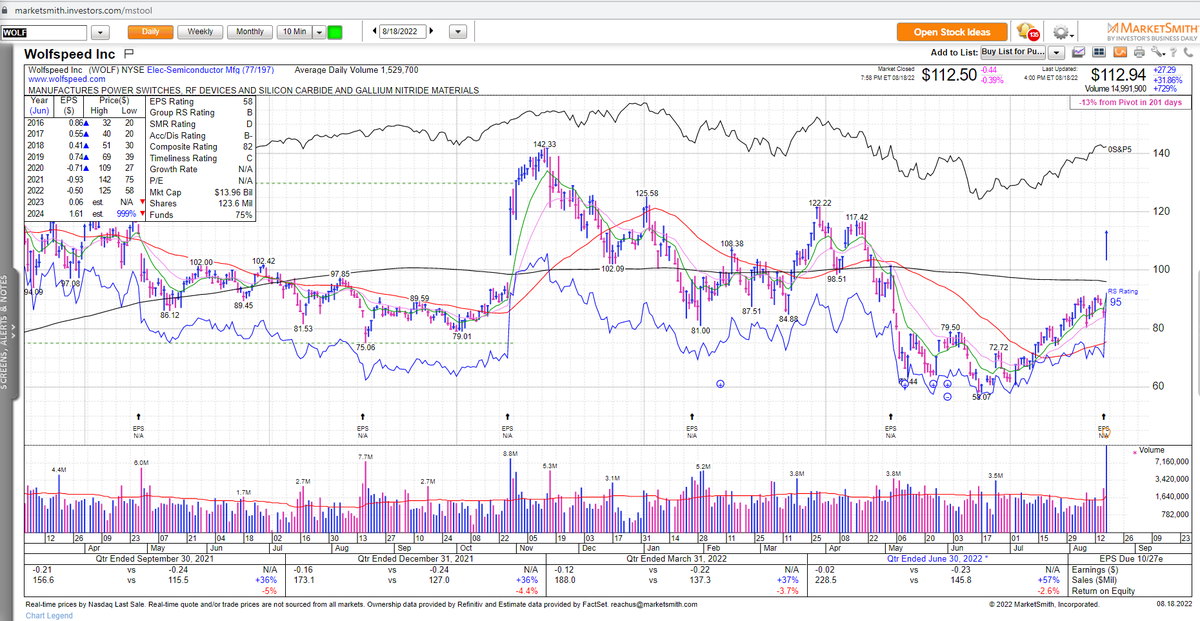Open help via the question mark icon
Image resolution: width=1200 pixels, height=621 pixels.
pyautogui.click(x=1173, y=52)
